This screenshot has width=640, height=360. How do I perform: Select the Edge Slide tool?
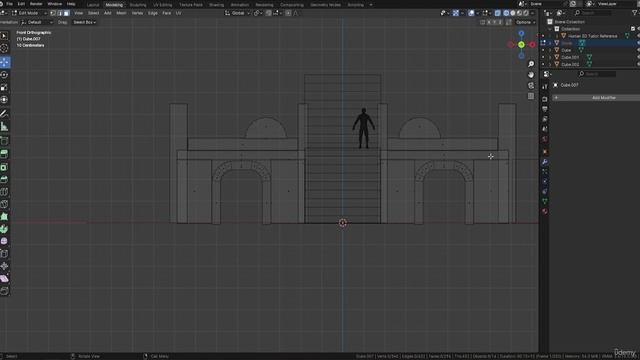tap(4, 254)
